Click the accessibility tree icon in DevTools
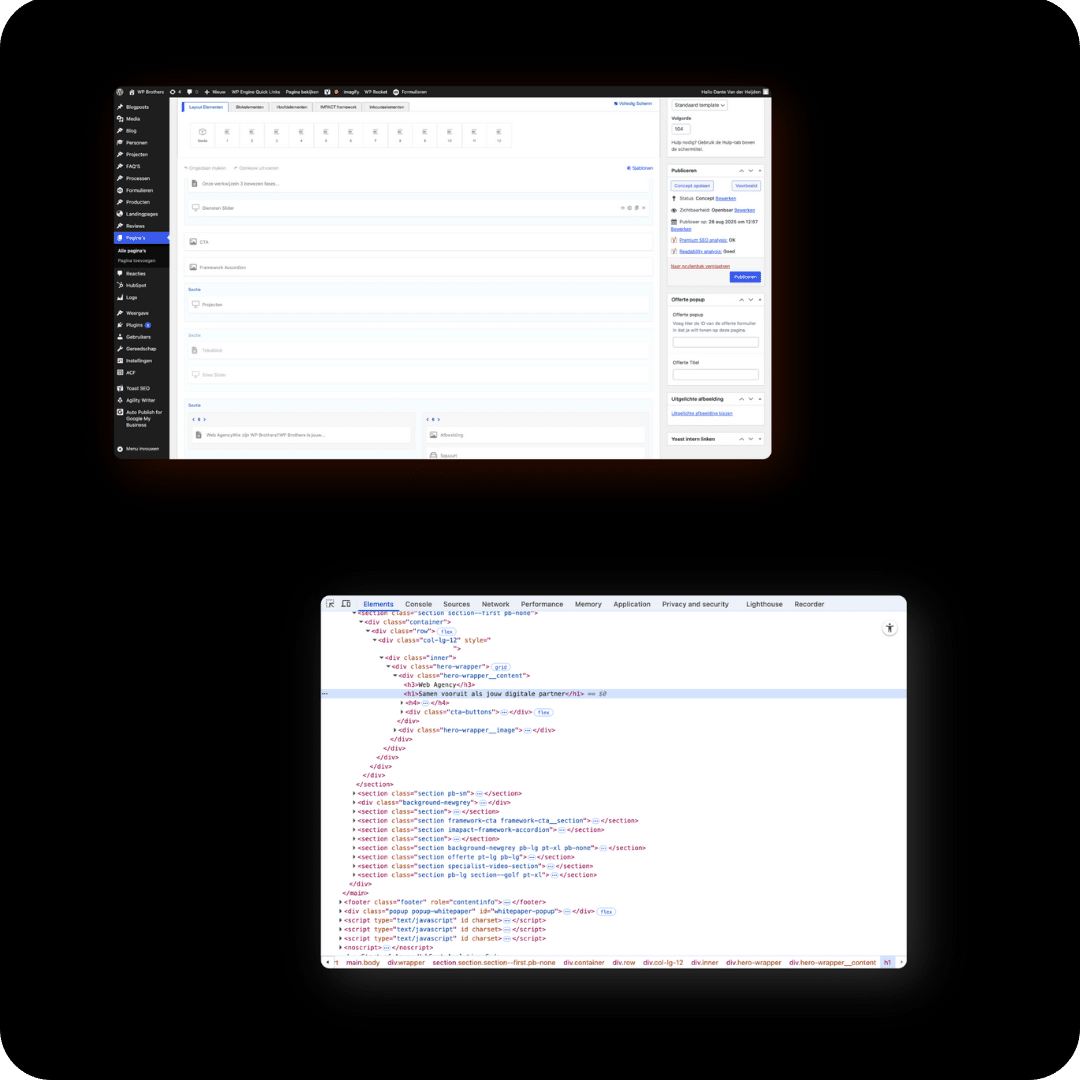The width and height of the screenshot is (1080, 1080). coord(889,628)
